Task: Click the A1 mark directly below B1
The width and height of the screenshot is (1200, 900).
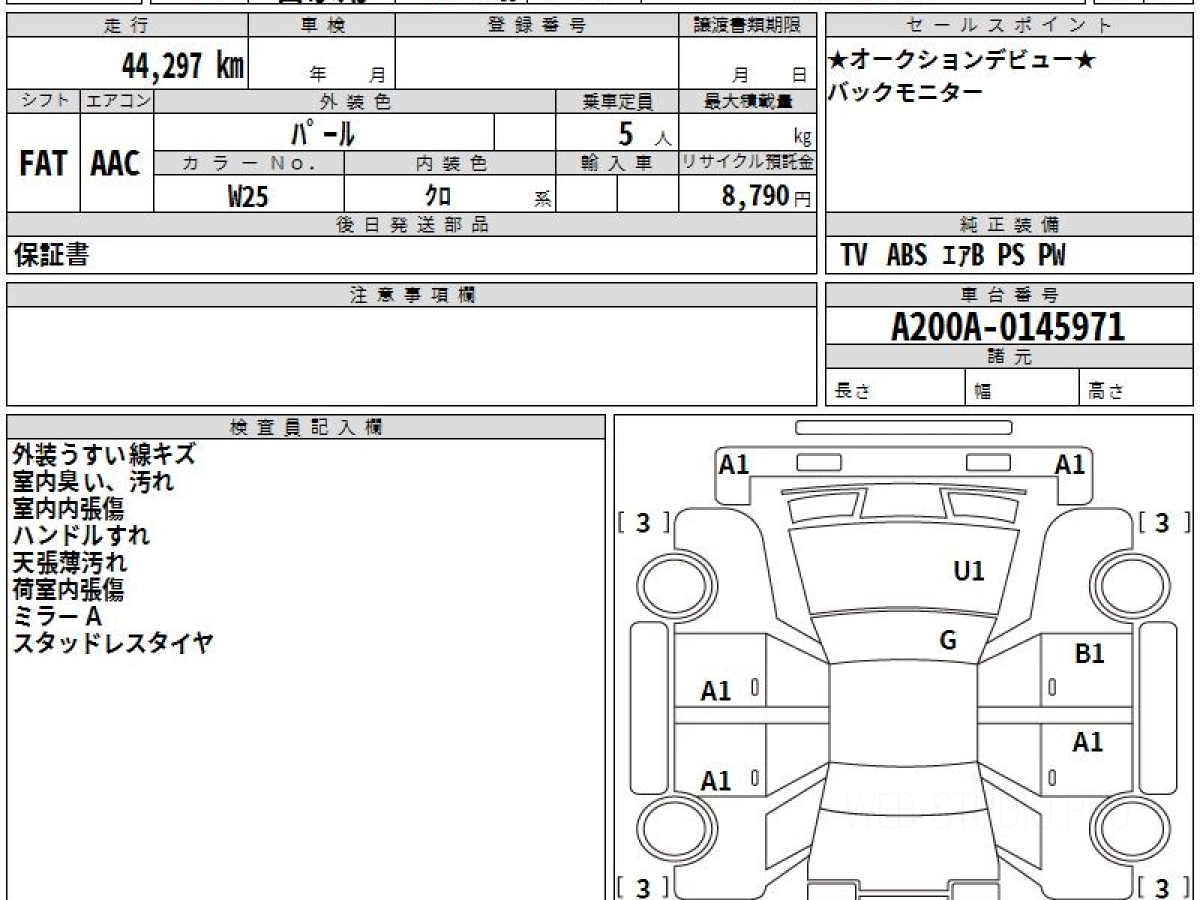Action: 1088,742
